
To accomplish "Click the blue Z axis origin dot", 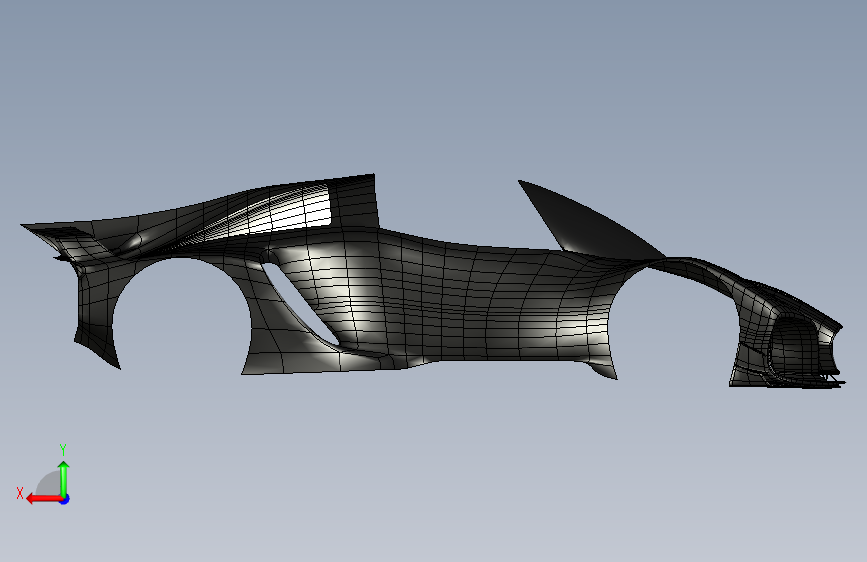I will click(x=65, y=499).
